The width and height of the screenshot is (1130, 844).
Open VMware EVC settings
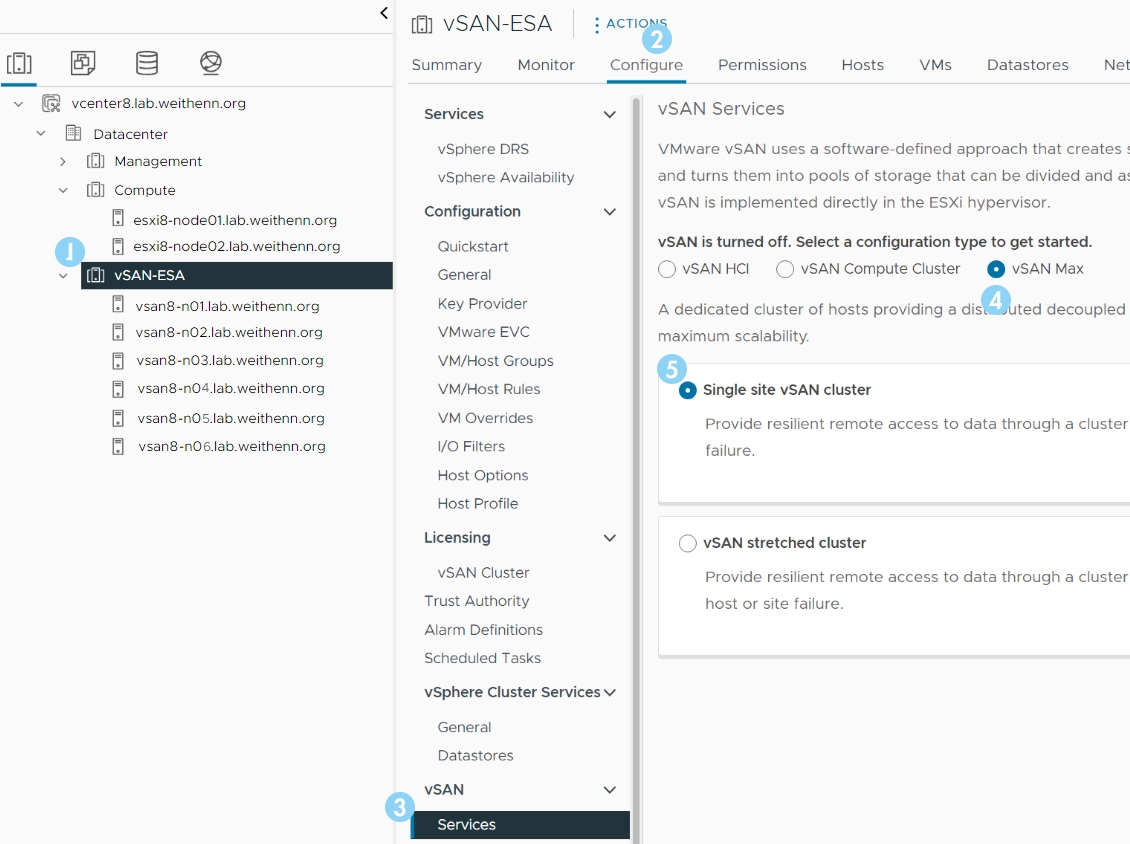[x=484, y=332]
